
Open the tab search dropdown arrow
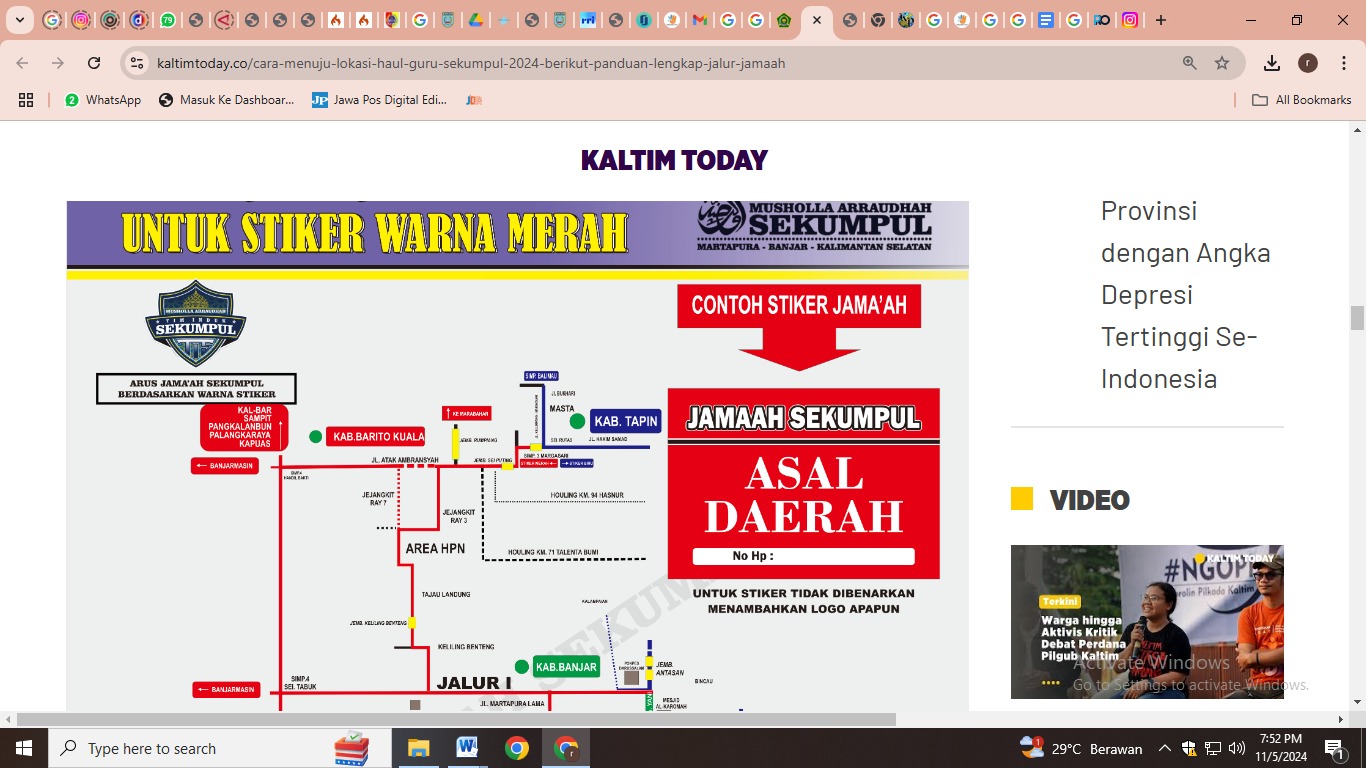click(x=20, y=20)
